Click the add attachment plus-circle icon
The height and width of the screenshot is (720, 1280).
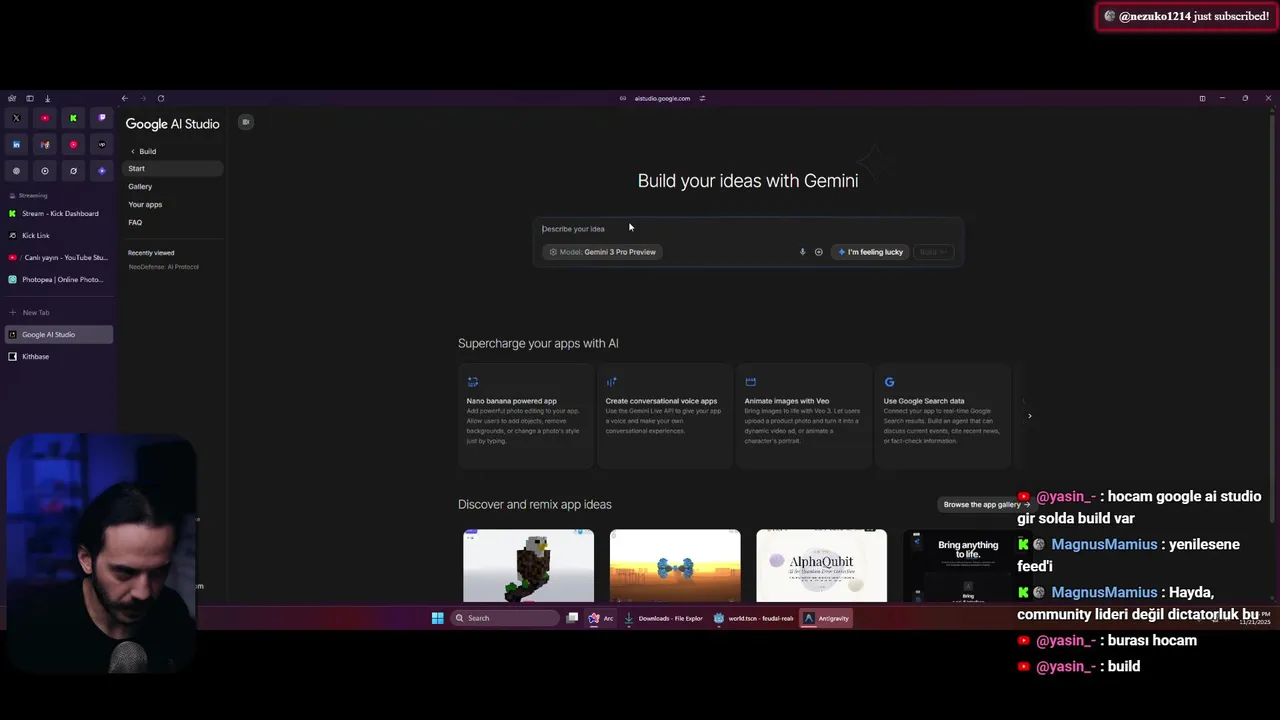point(818,252)
